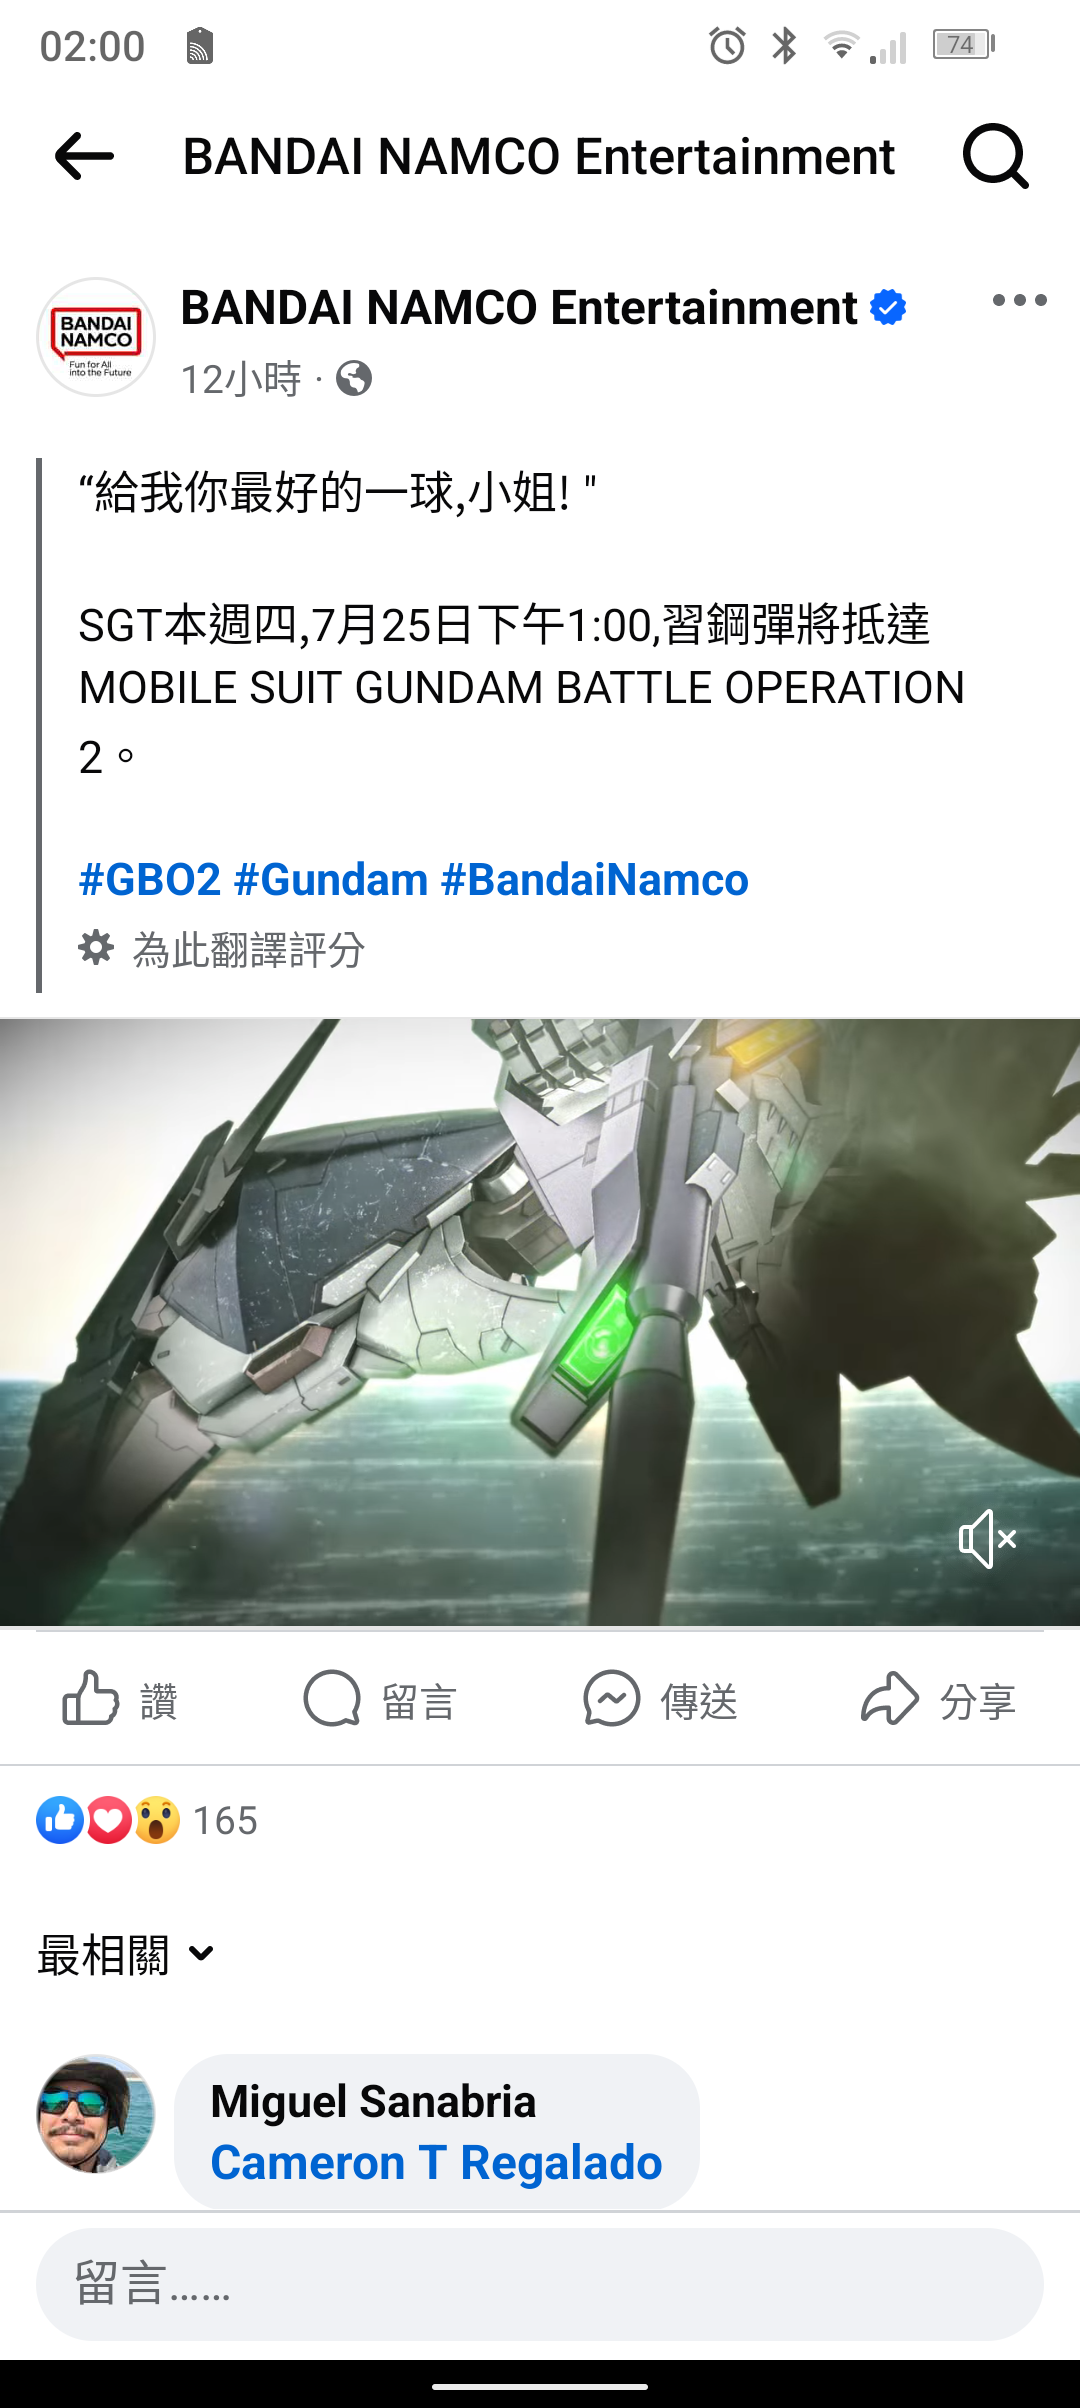Tap the blue verified badge
This screenshot has width=1080, height=2408.
[888, 307]
